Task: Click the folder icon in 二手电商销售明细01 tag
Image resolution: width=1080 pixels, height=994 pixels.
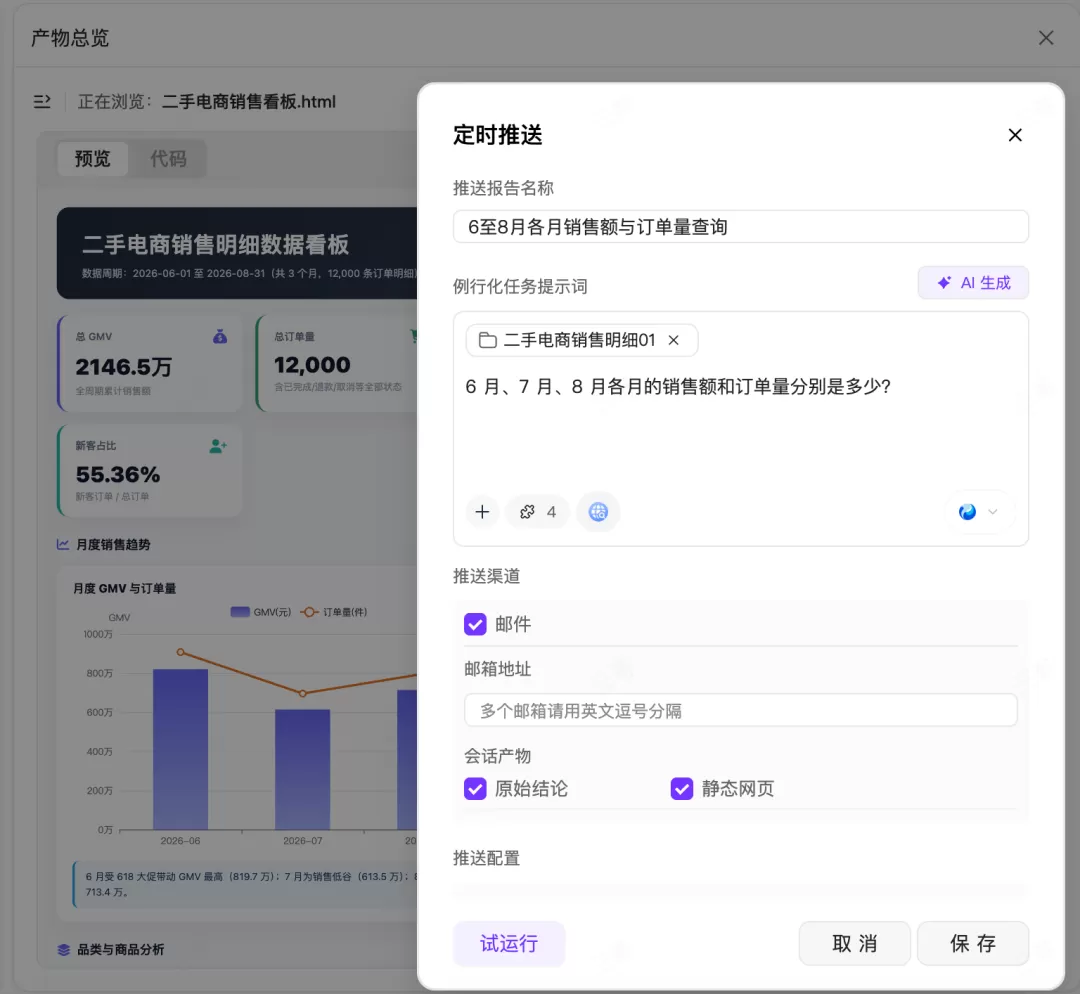Action: point(488,340)
